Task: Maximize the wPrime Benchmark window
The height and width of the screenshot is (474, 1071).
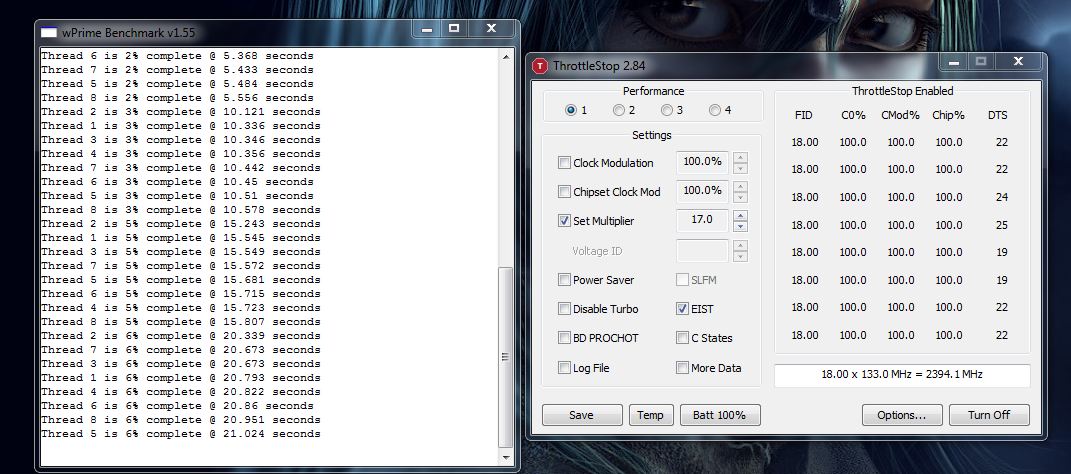Action: click(x=454, y=29)
